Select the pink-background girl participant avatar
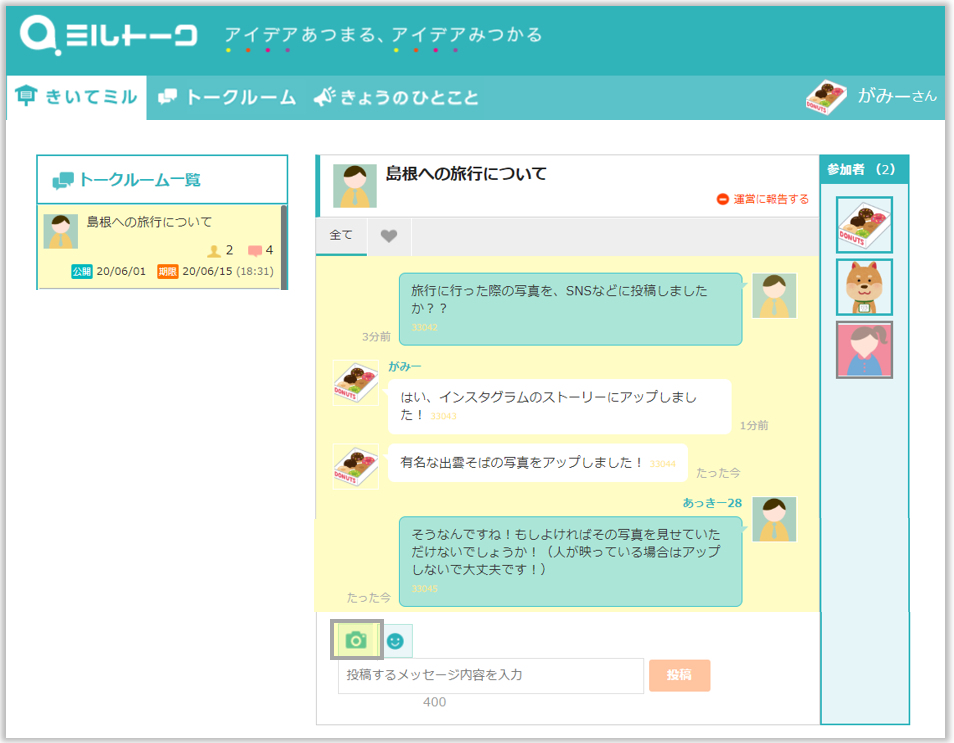The width and height of the screenshot is (954, 743). 864,350
